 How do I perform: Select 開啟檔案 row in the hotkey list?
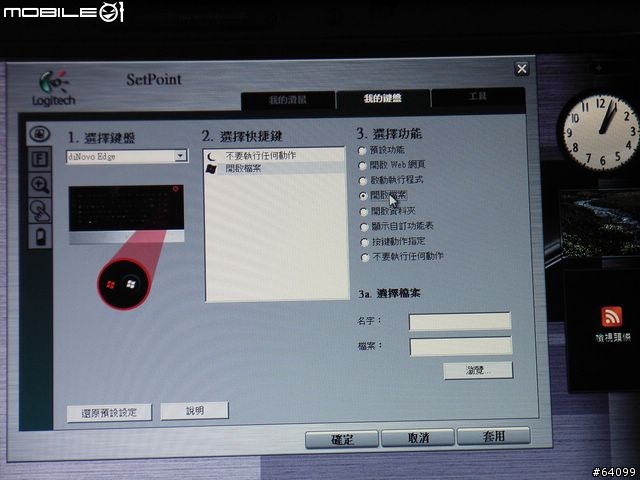click(x=275, y=168)
